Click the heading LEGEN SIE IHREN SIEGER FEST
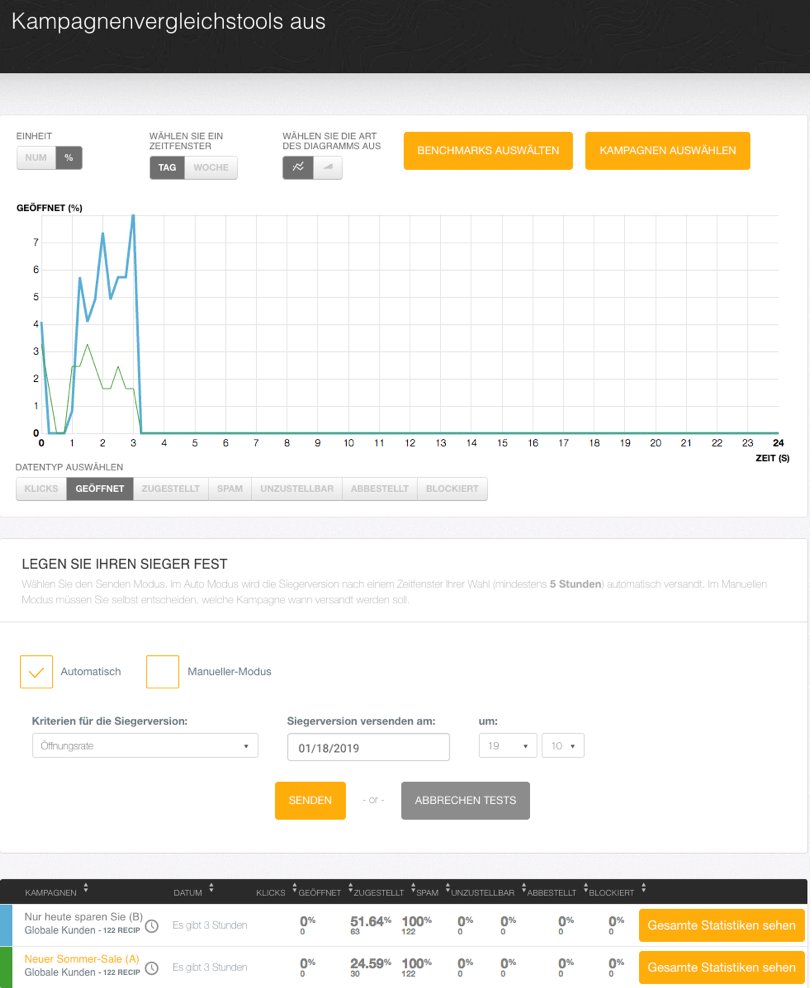This screenshot has width=812, height=988. pos(125,564)
